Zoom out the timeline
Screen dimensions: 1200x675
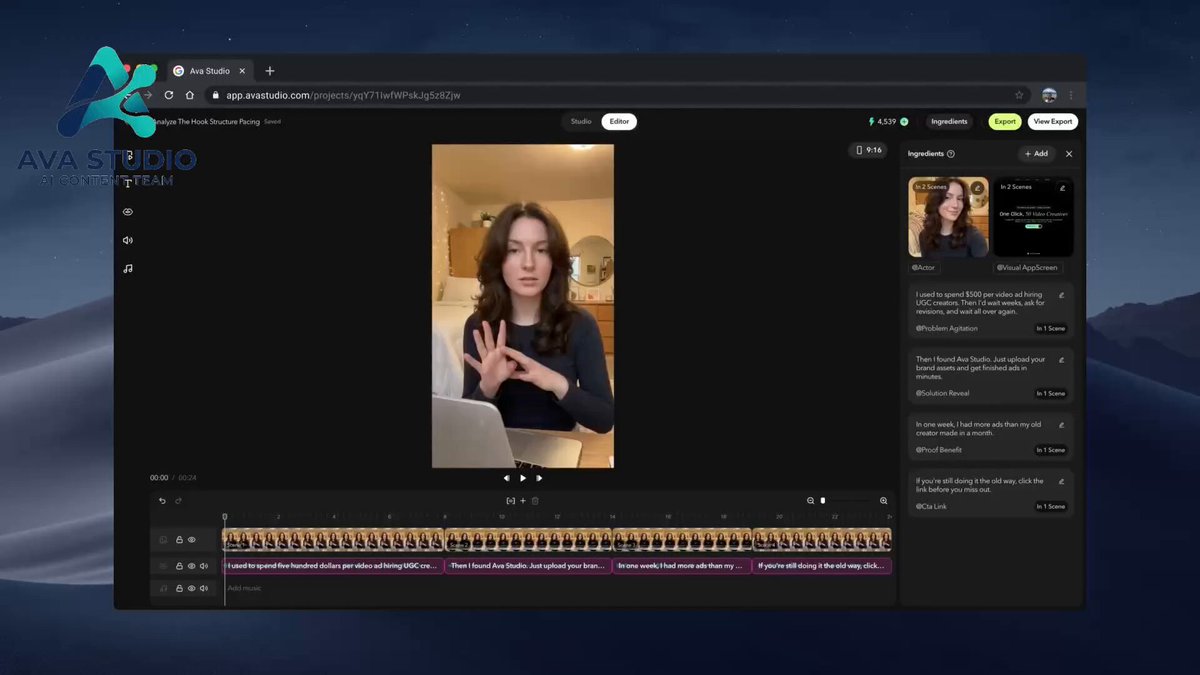811,500
